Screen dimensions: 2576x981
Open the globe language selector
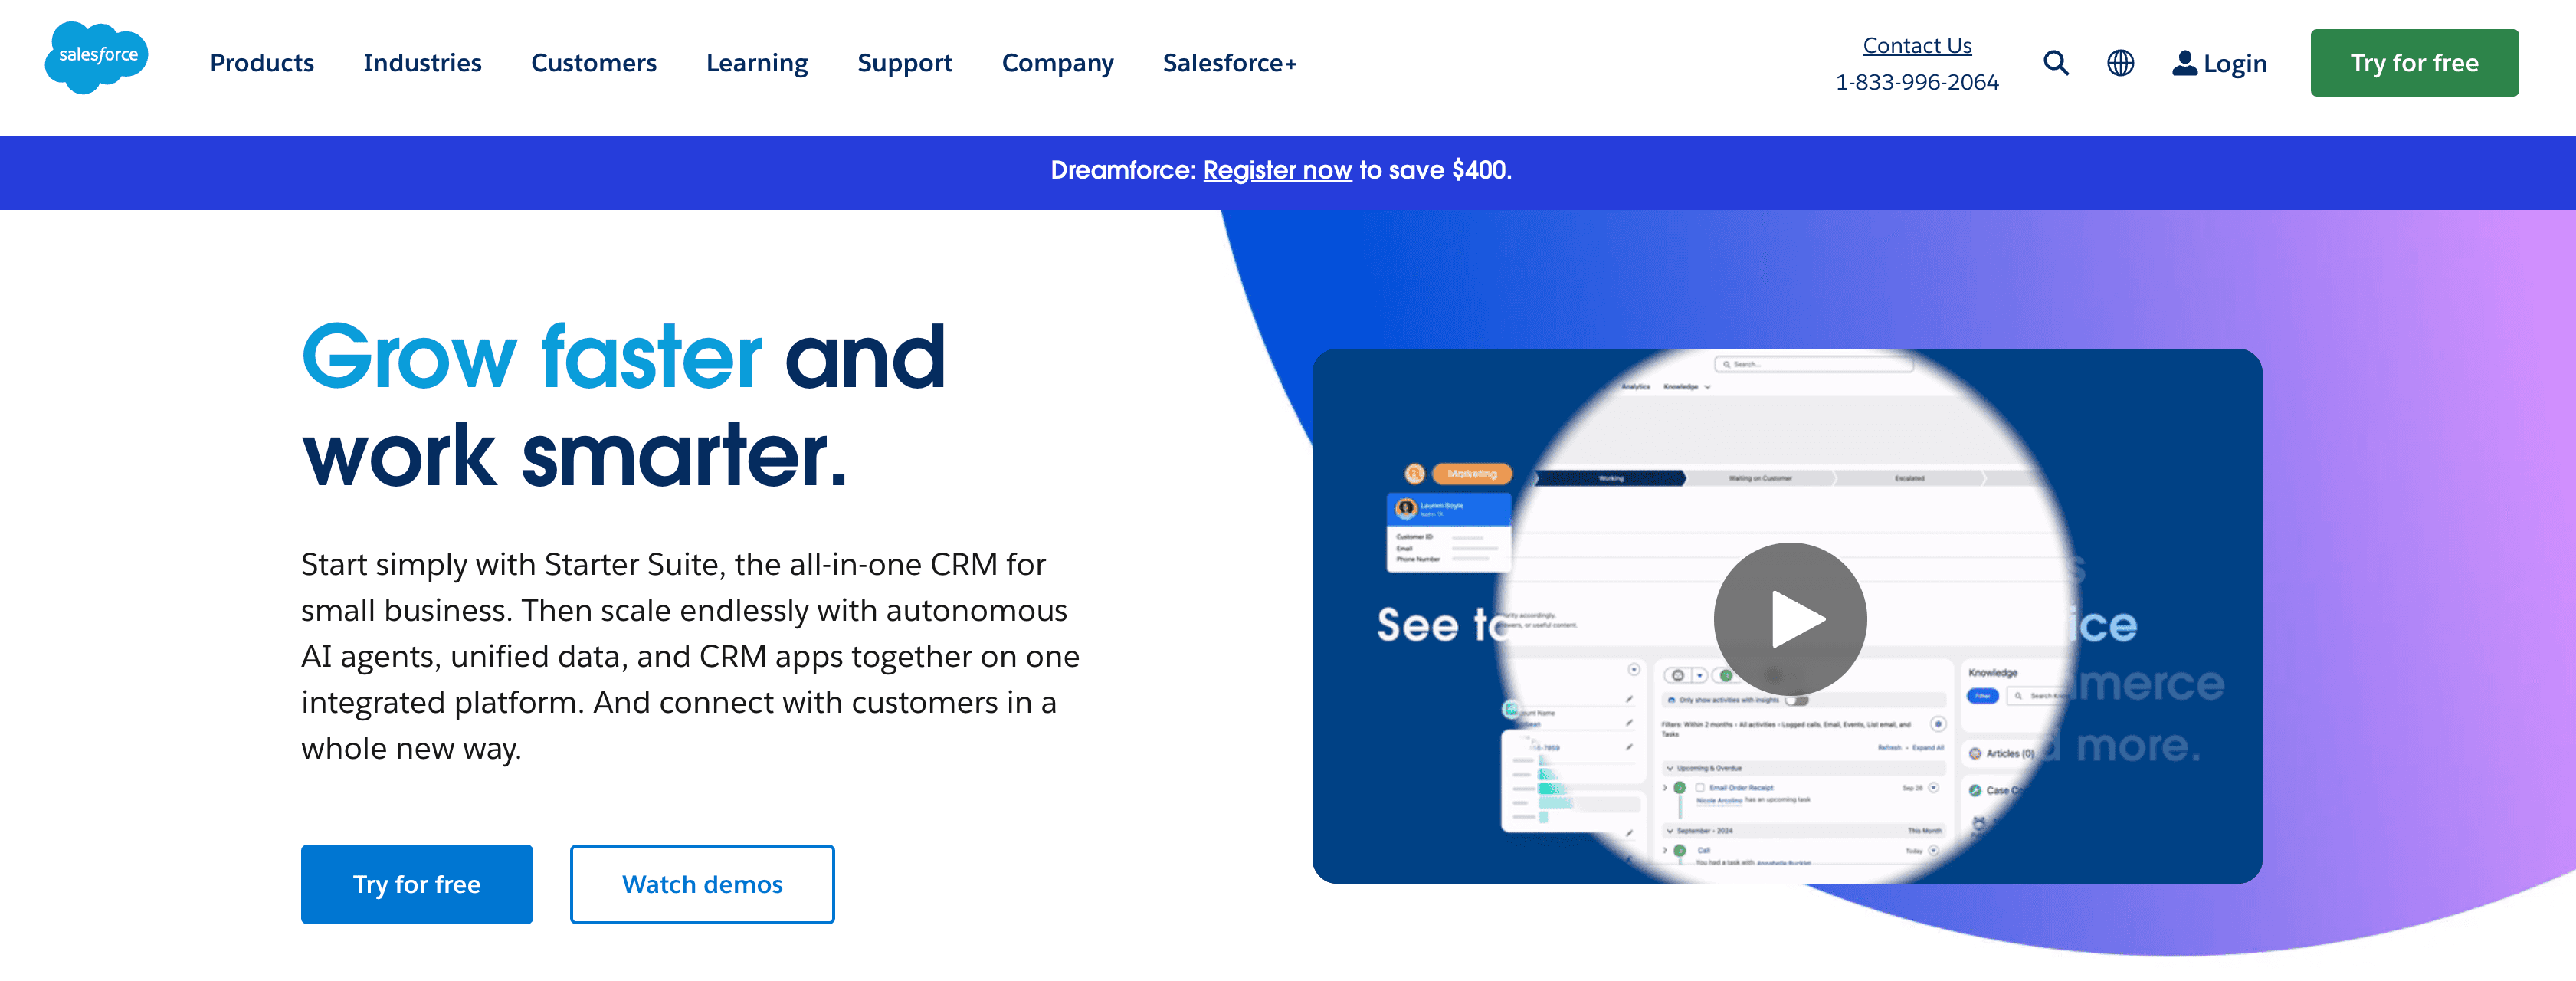pos(2120,63)
